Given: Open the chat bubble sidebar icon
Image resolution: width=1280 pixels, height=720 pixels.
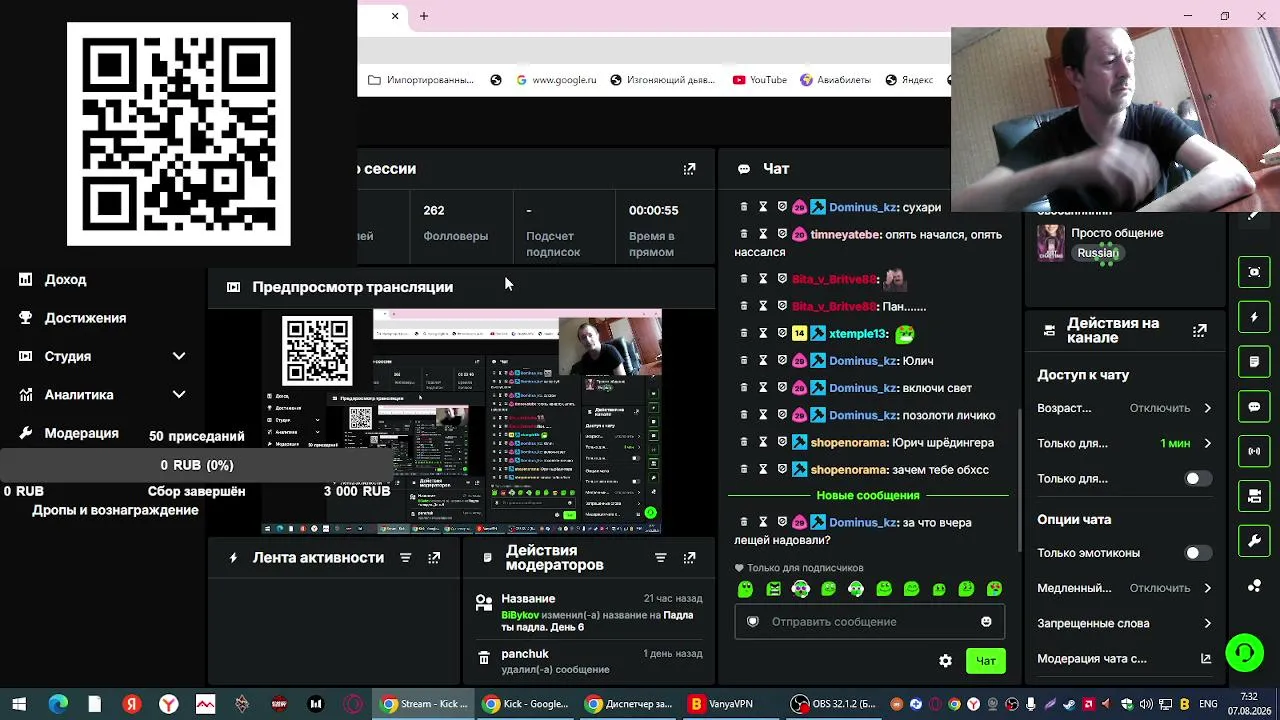Looking at the screenshot, I should pos(1254,407).
